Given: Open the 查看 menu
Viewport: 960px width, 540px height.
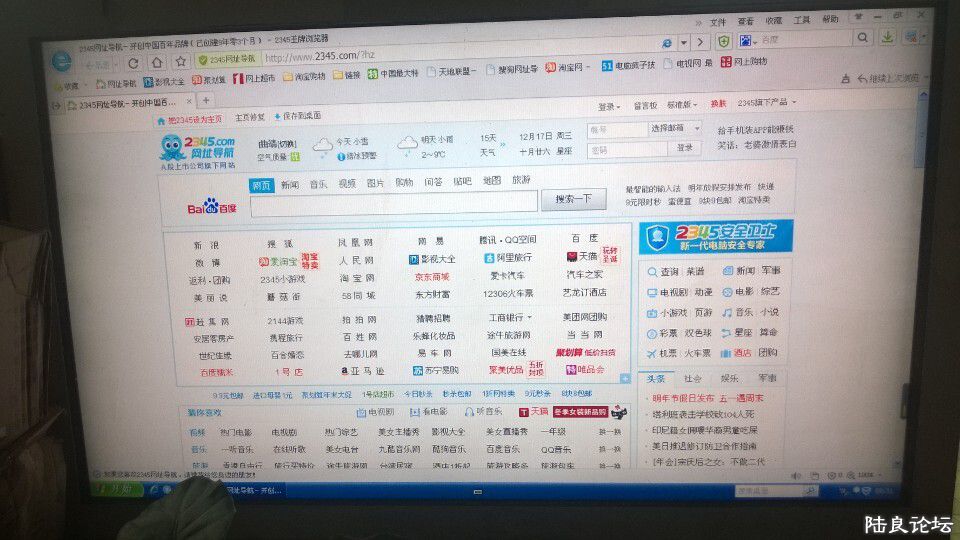Looking at the screenshot, I should click(x=745, y=21).
